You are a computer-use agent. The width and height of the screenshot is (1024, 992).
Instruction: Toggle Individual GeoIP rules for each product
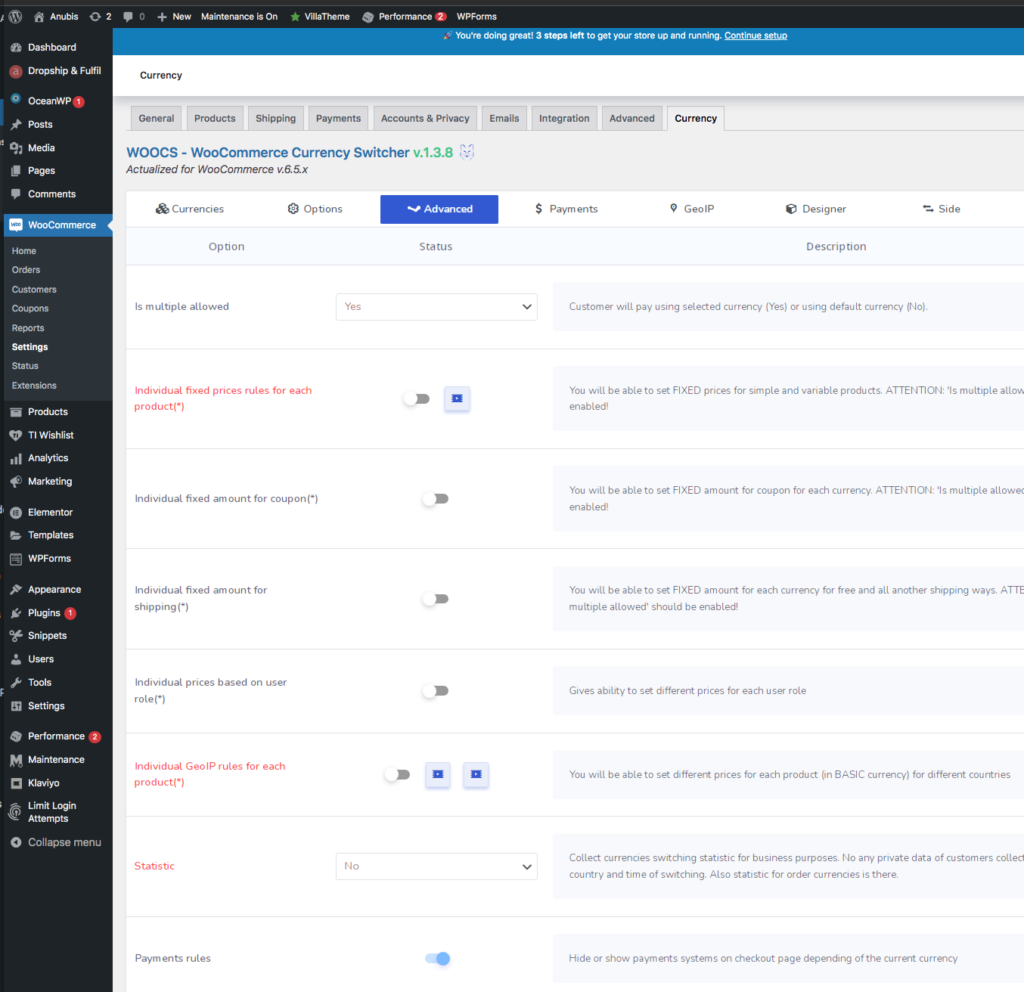click(397, 775)
